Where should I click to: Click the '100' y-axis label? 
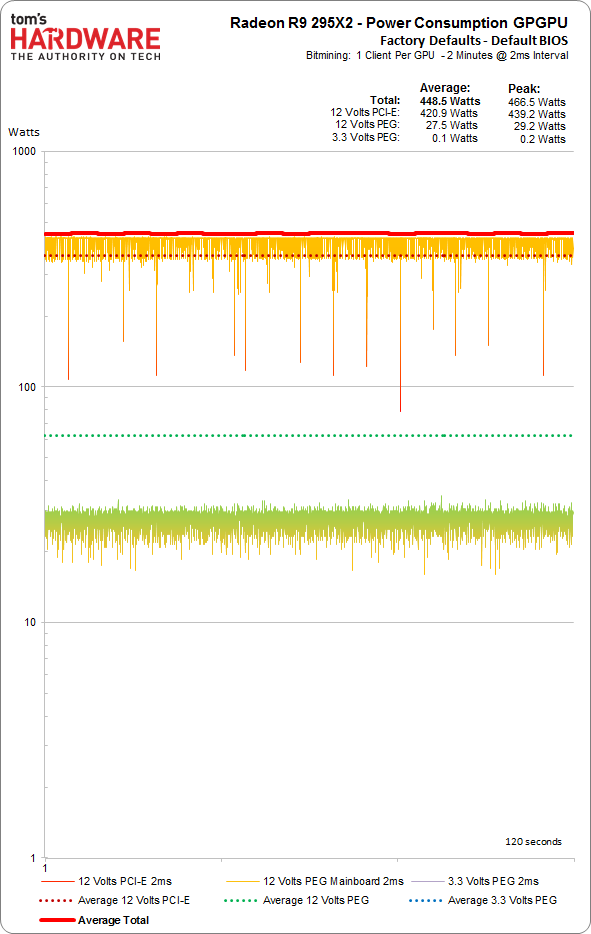[27, 387]
